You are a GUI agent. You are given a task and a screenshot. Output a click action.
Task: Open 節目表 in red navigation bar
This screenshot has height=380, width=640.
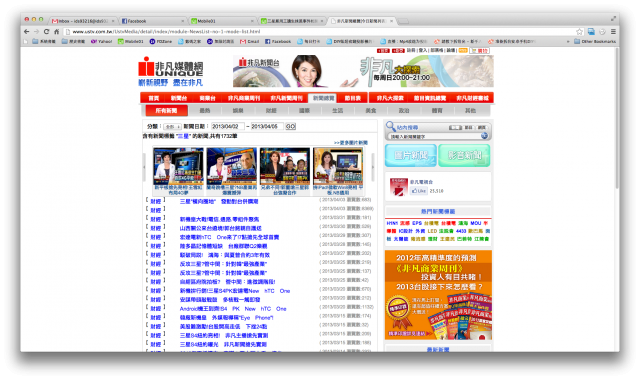pyautogui.click(x=353, y=98)
